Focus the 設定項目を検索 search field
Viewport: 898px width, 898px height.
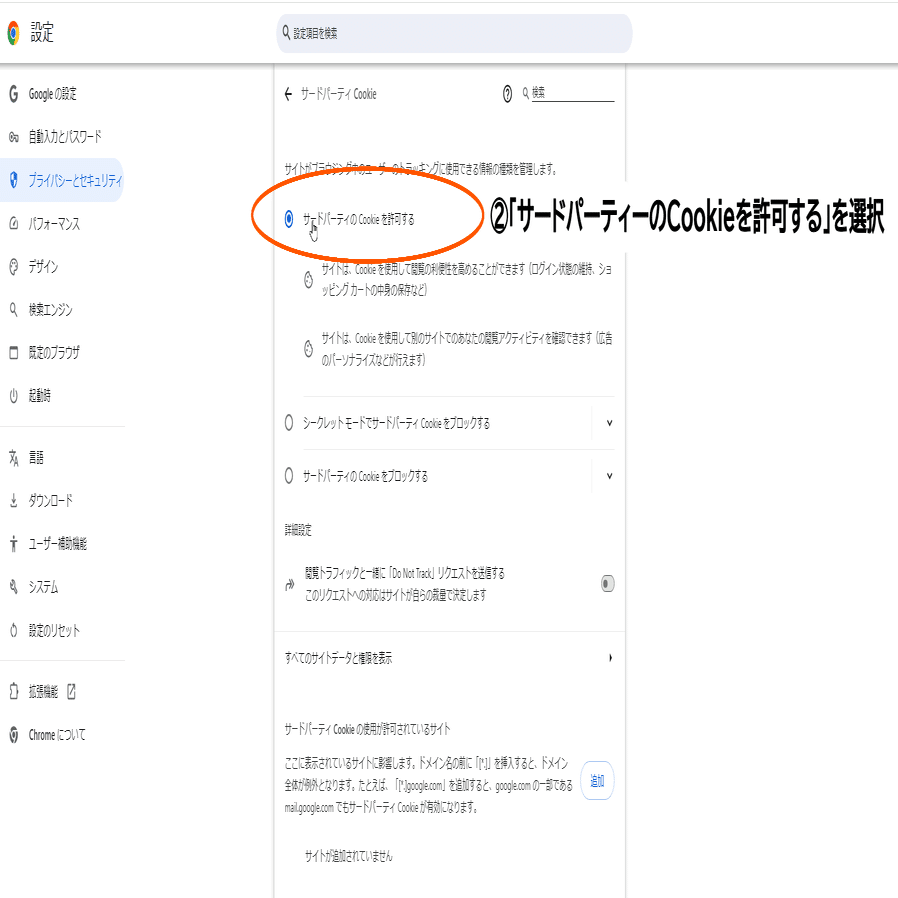[454, 33]
